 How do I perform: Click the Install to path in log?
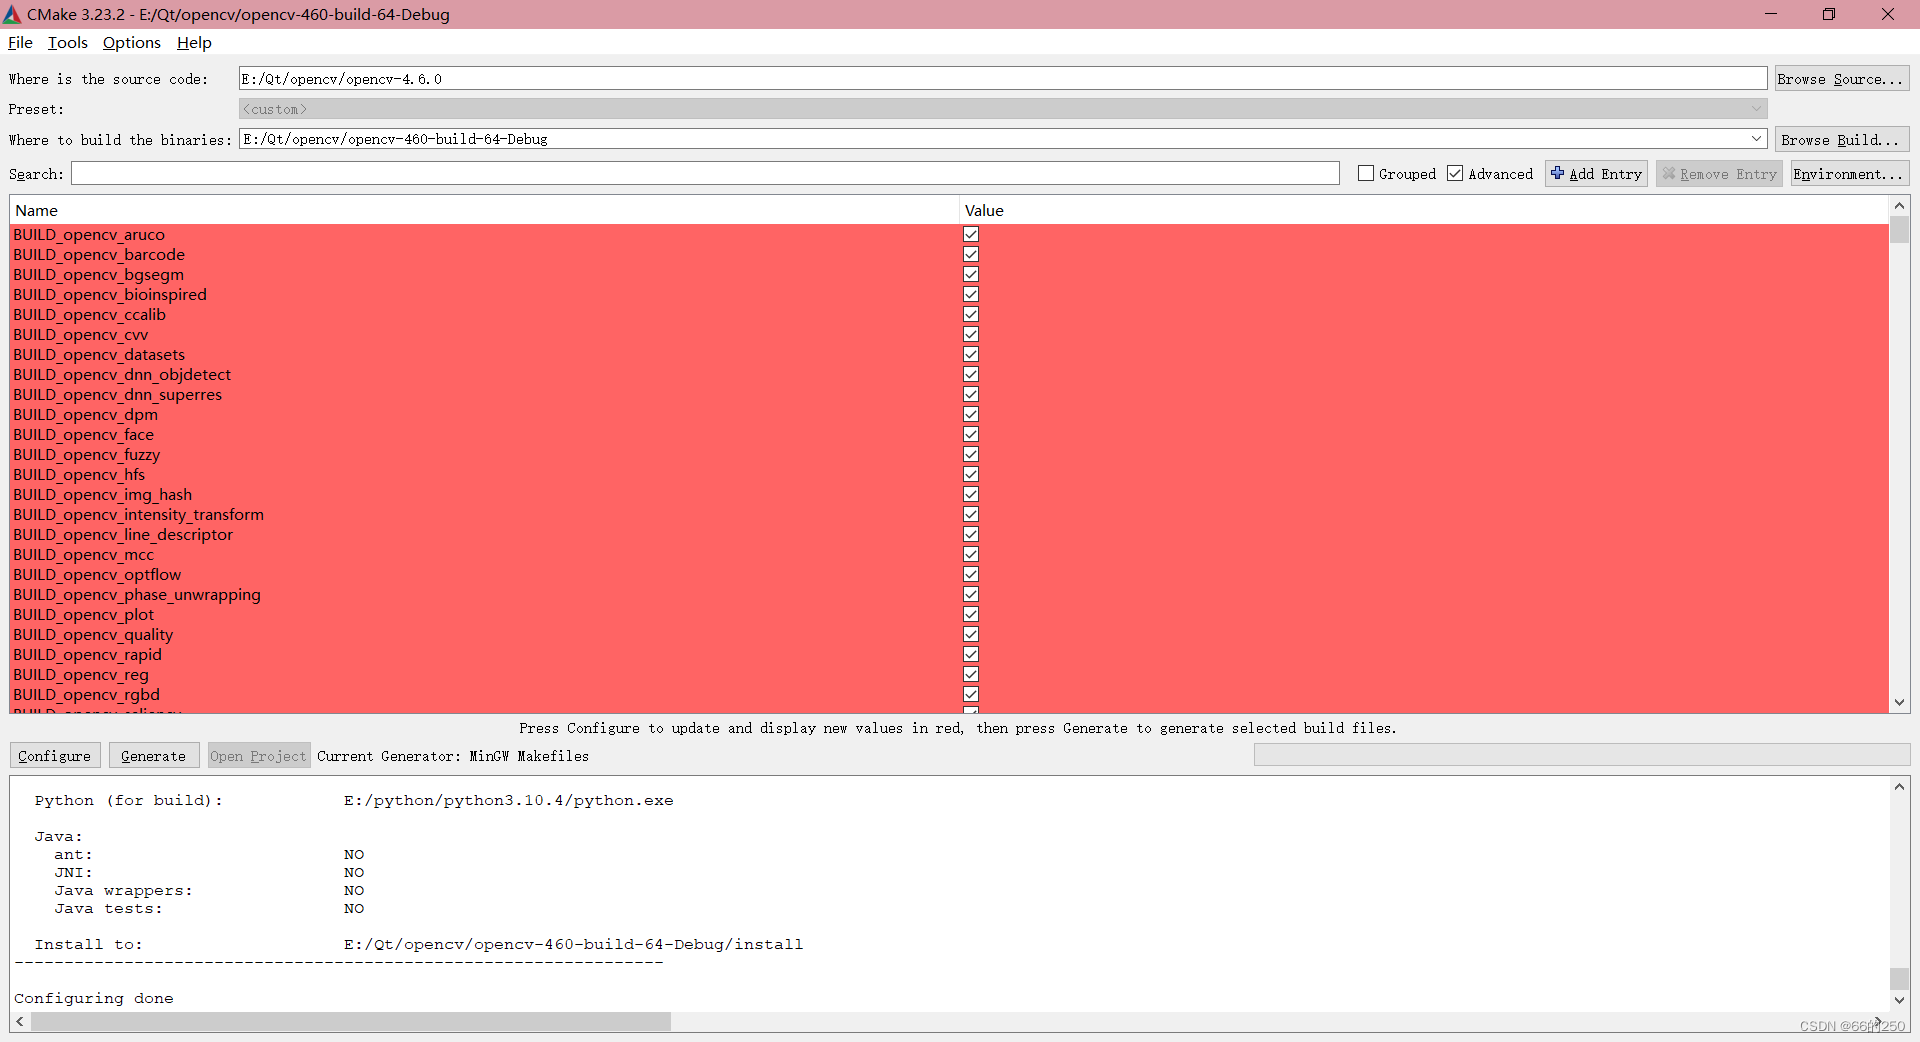coord(573,944)
